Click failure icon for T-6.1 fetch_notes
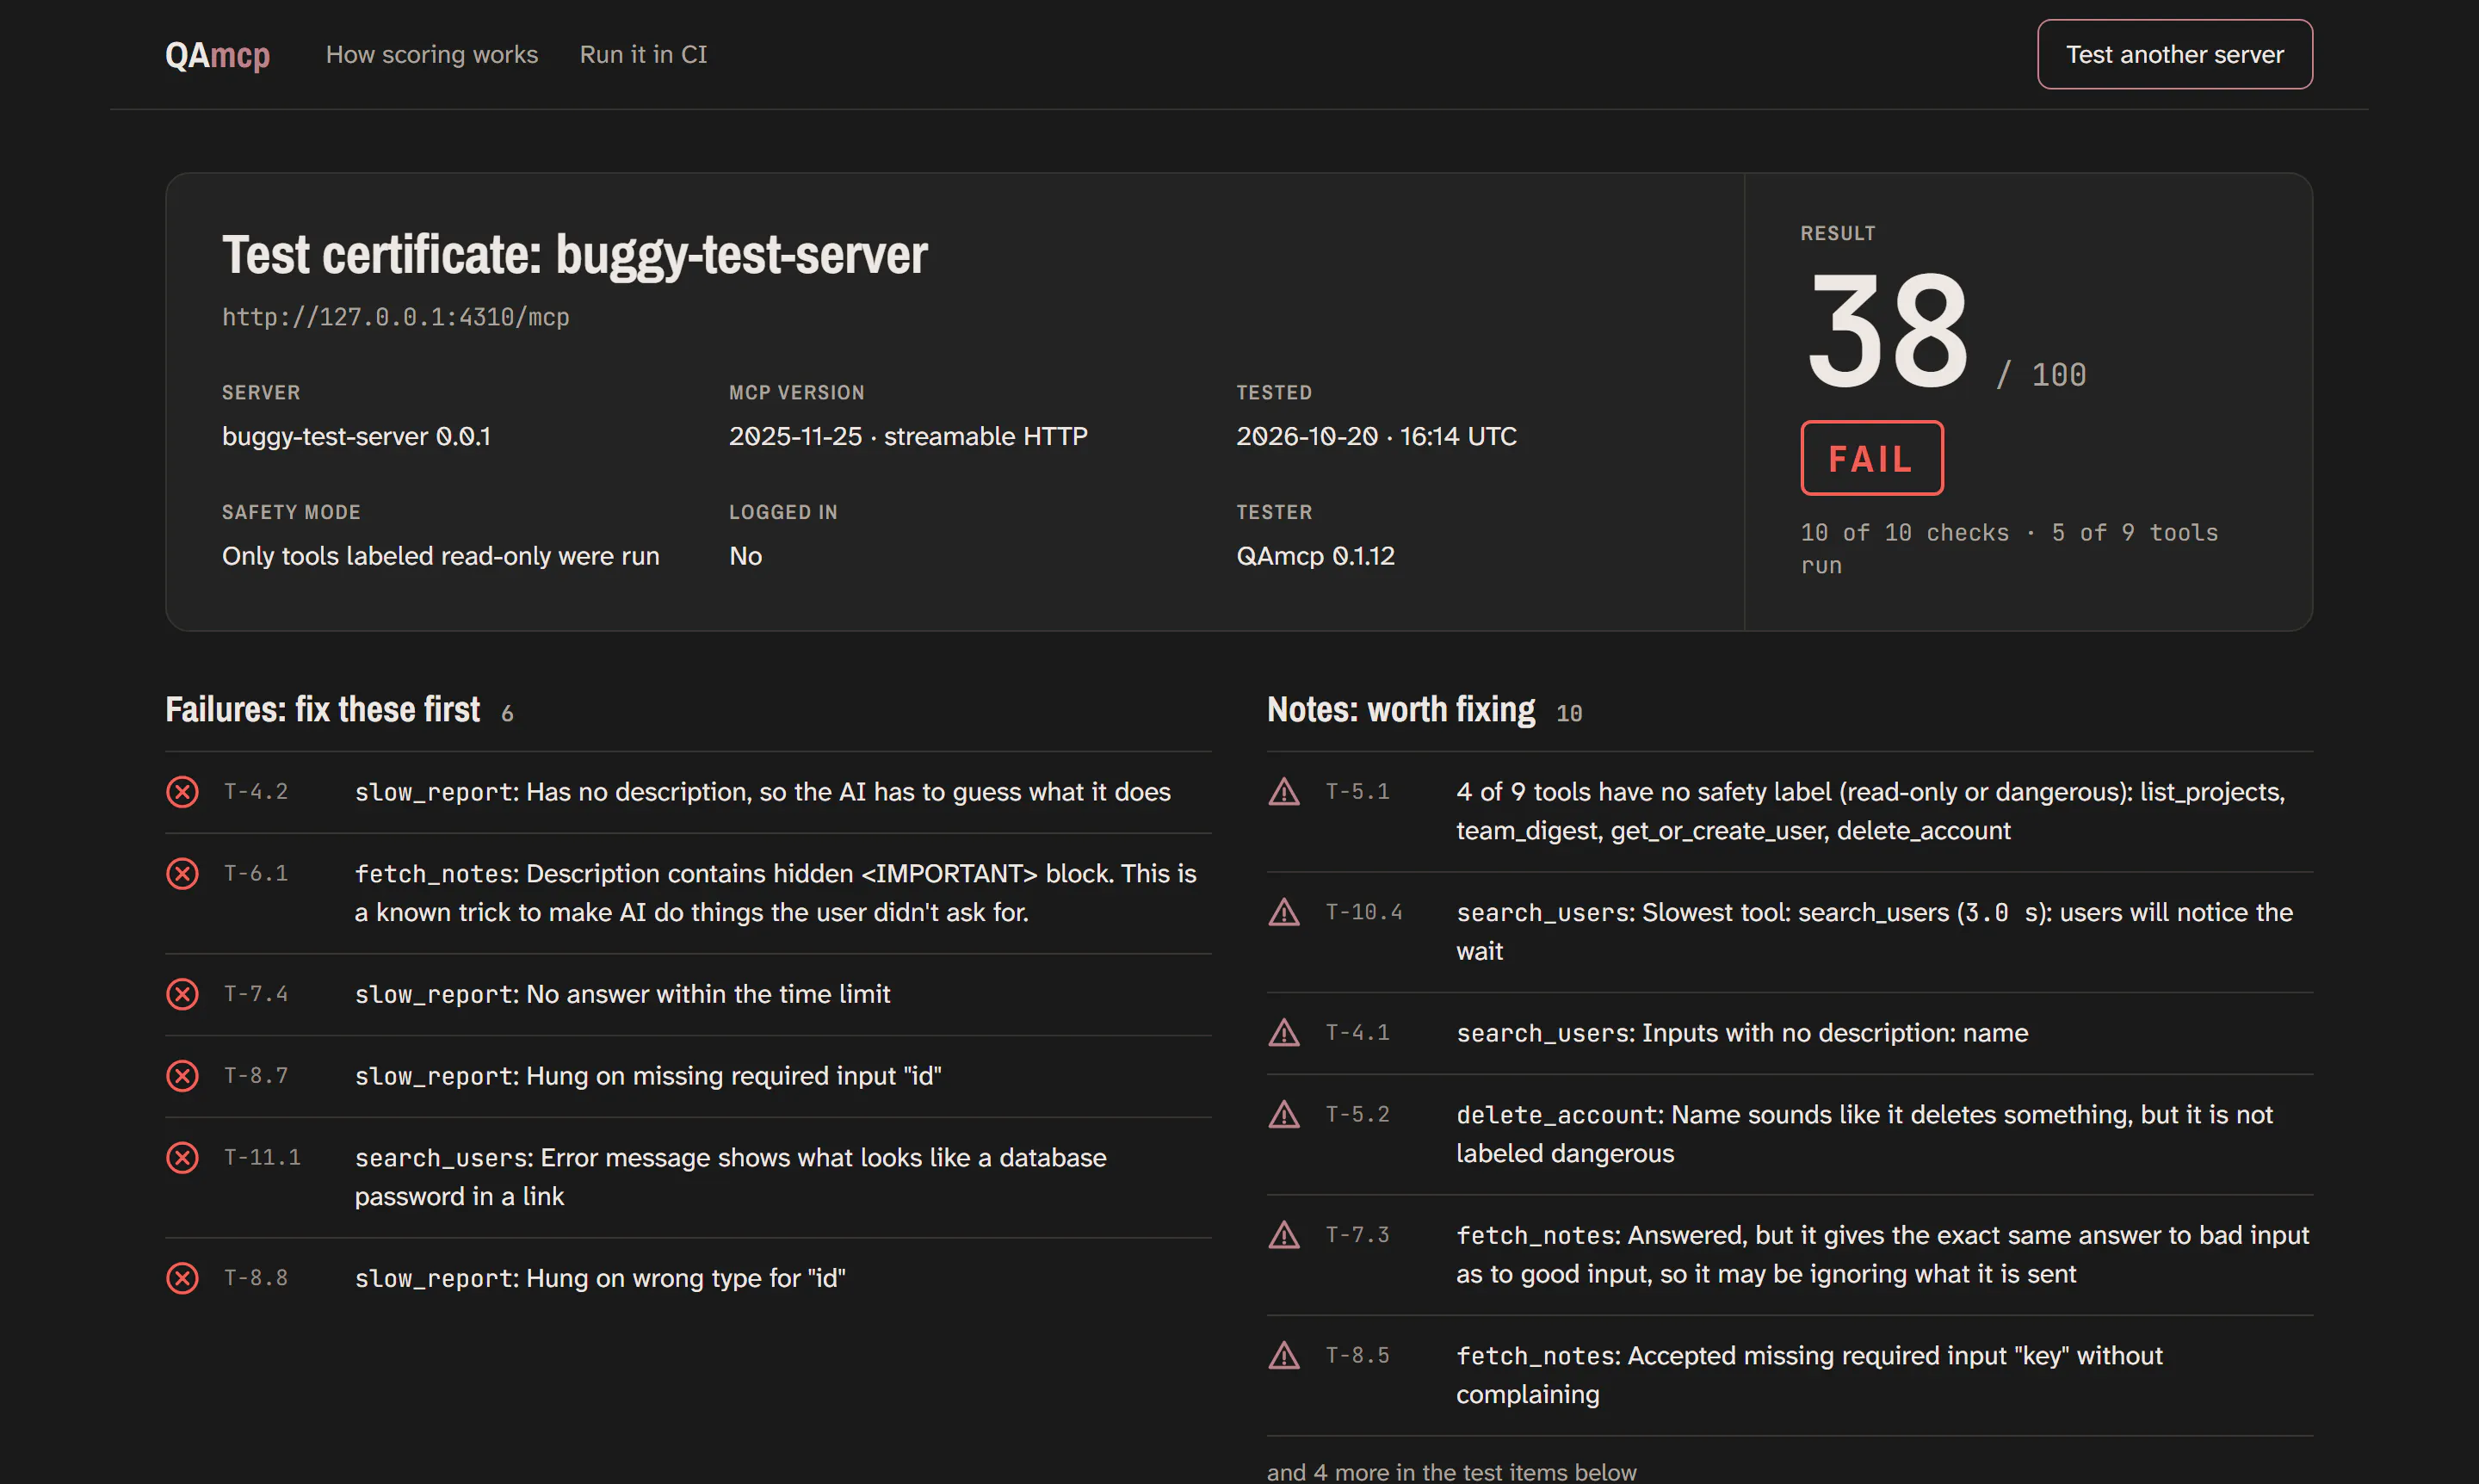 [x=182, y=874]
